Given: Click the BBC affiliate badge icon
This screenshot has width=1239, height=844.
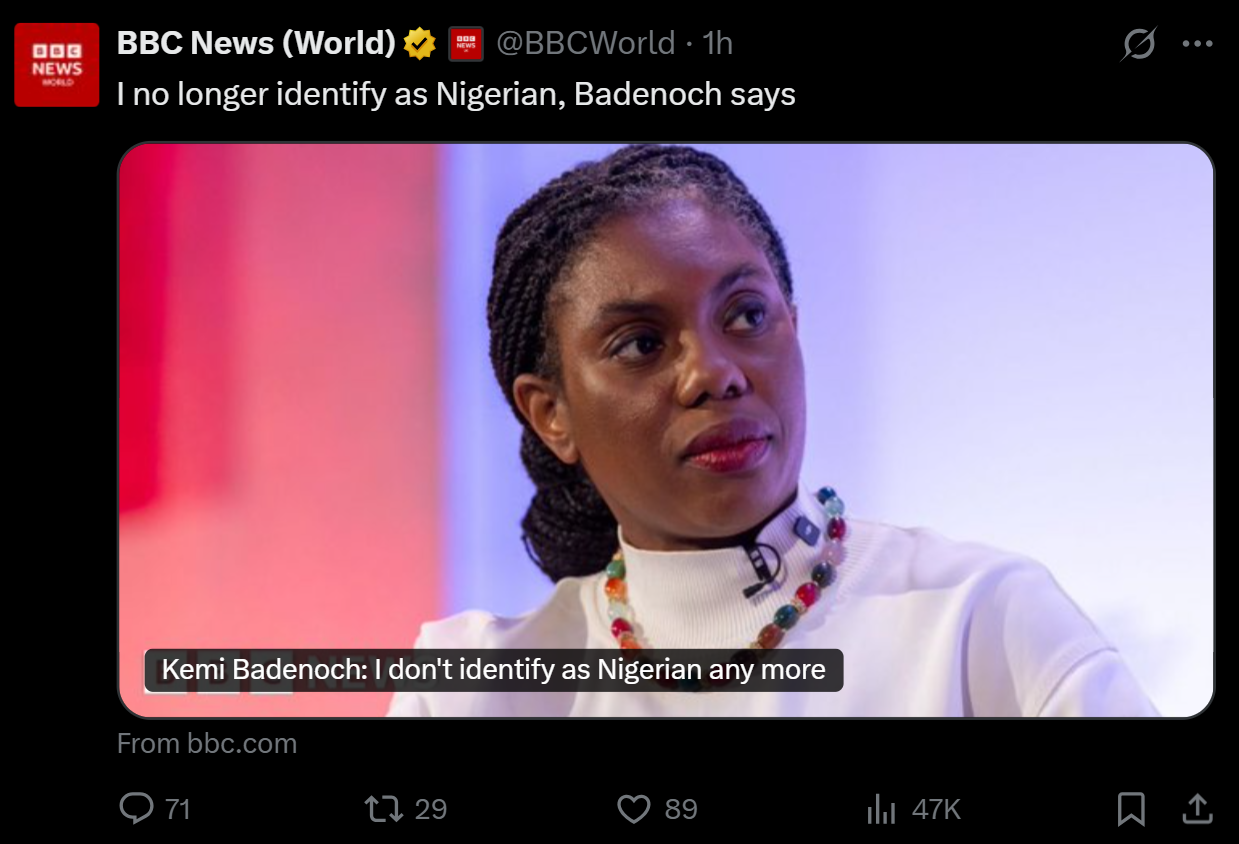Looking at the screenshot, I should coord(466,43).
